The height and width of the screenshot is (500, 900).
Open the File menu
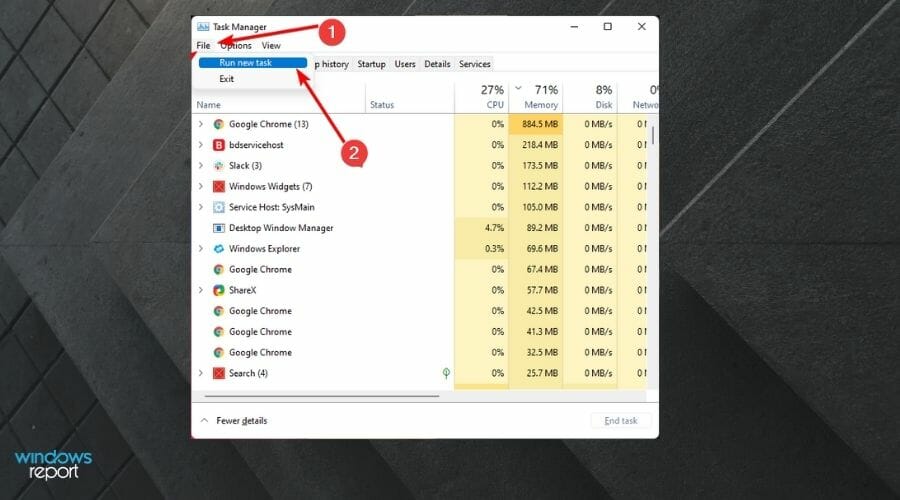pyautogui.click(x=203, y=45)
